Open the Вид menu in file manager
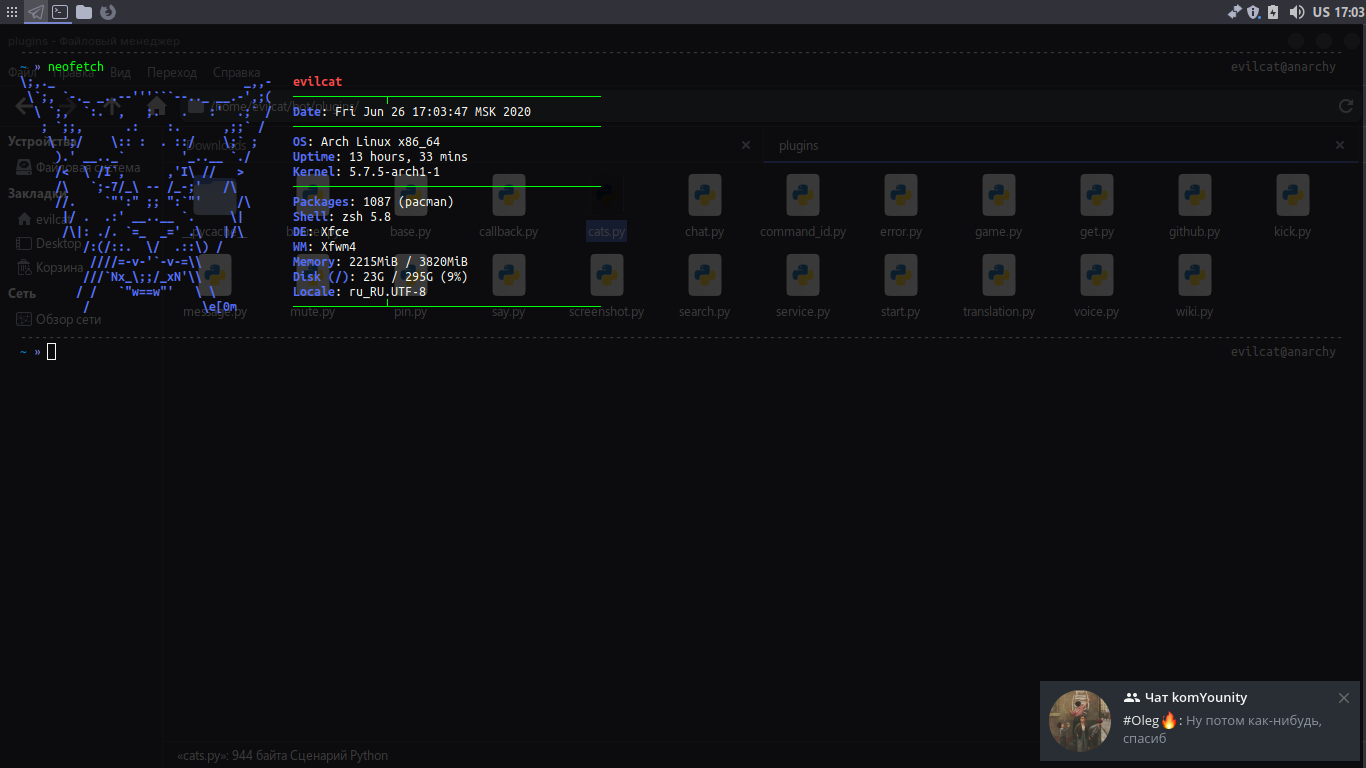This screenshot has height=768, width=1366. tap(120, 72)
